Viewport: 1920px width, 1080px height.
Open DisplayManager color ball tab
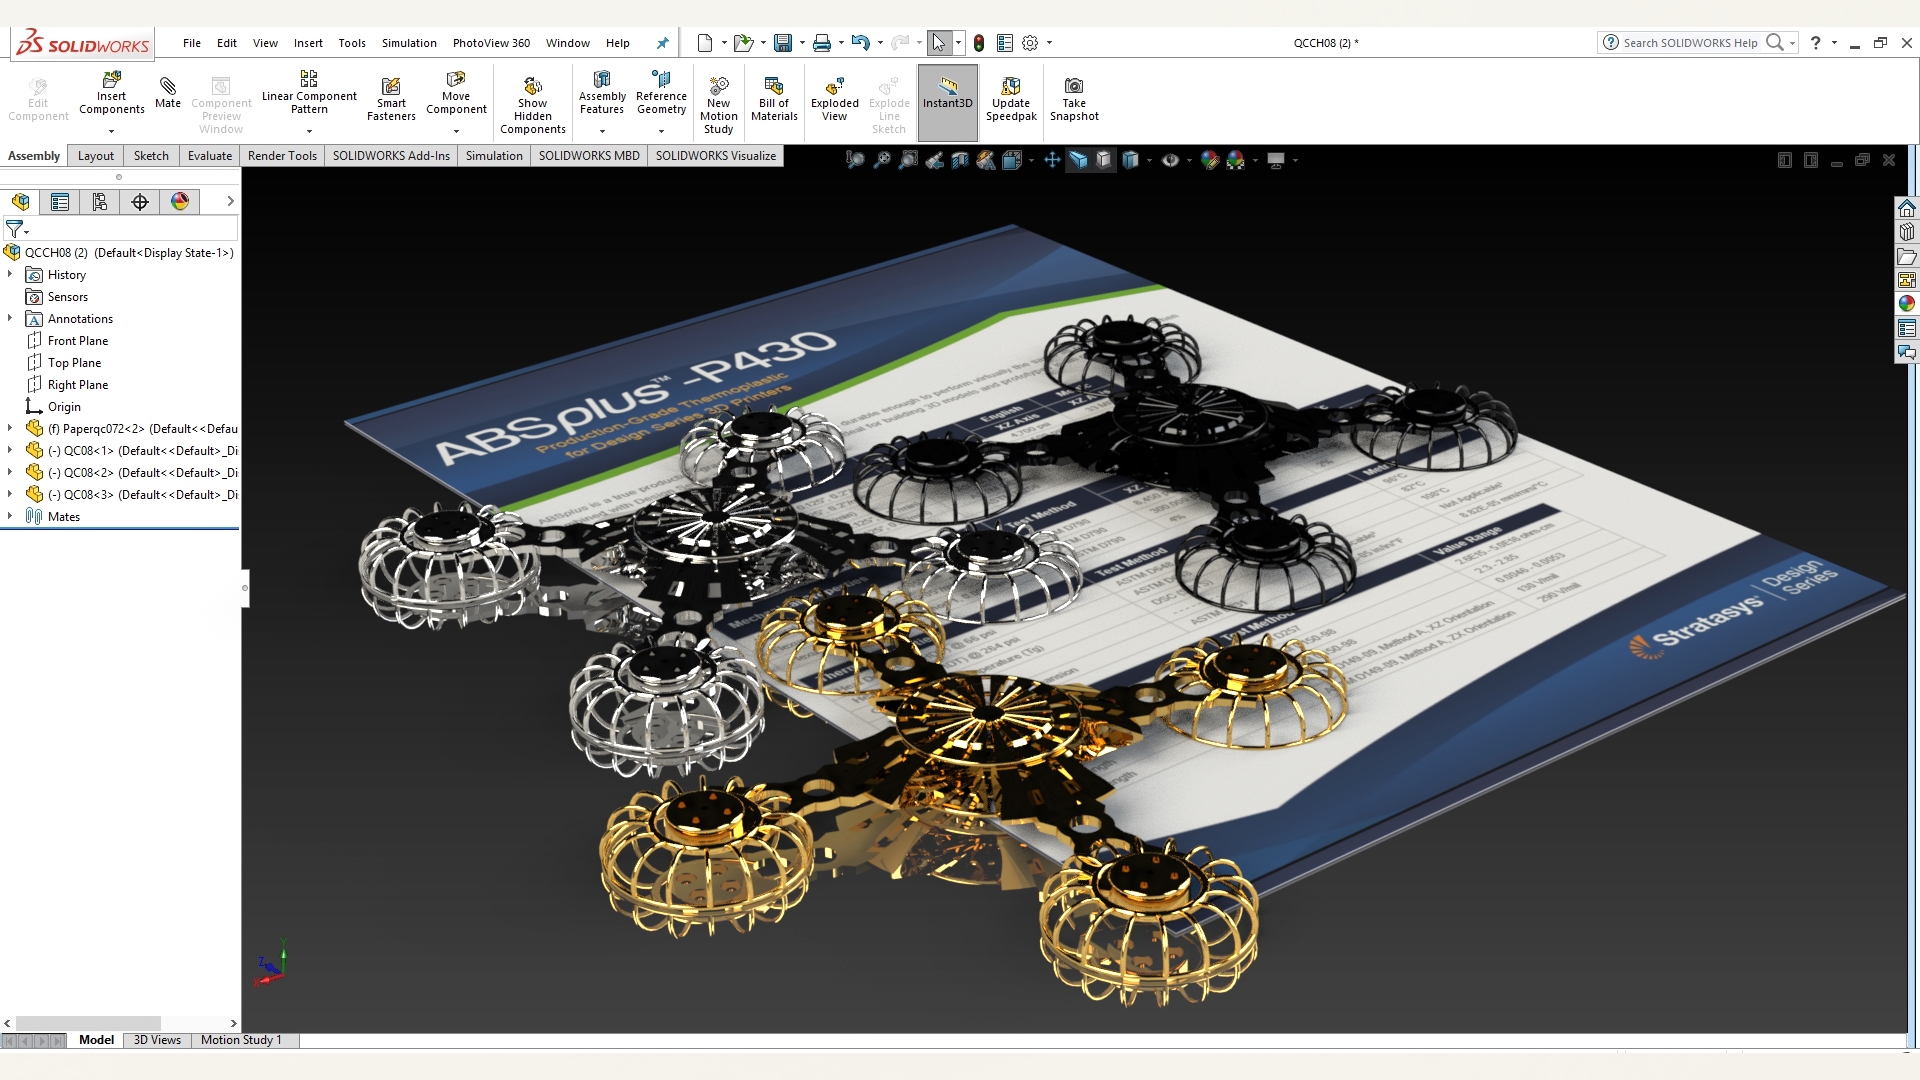pyautogui.click(x=180, y=202)
